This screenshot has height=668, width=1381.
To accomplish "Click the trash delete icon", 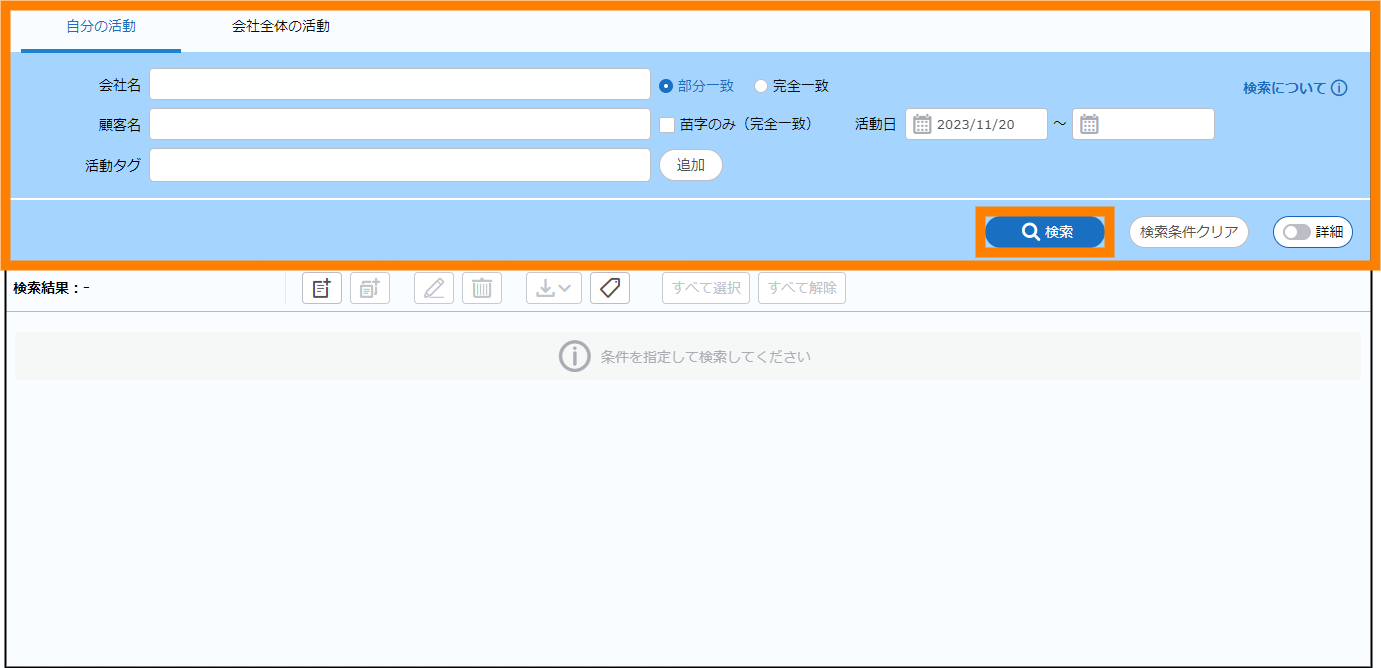I will point(482,289).
